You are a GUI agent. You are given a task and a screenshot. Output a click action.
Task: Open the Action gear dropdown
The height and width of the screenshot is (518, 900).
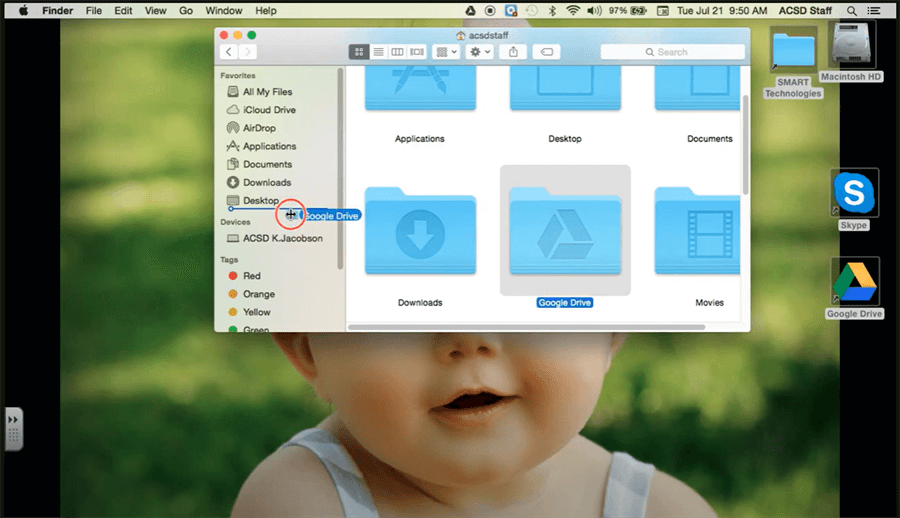480,51
